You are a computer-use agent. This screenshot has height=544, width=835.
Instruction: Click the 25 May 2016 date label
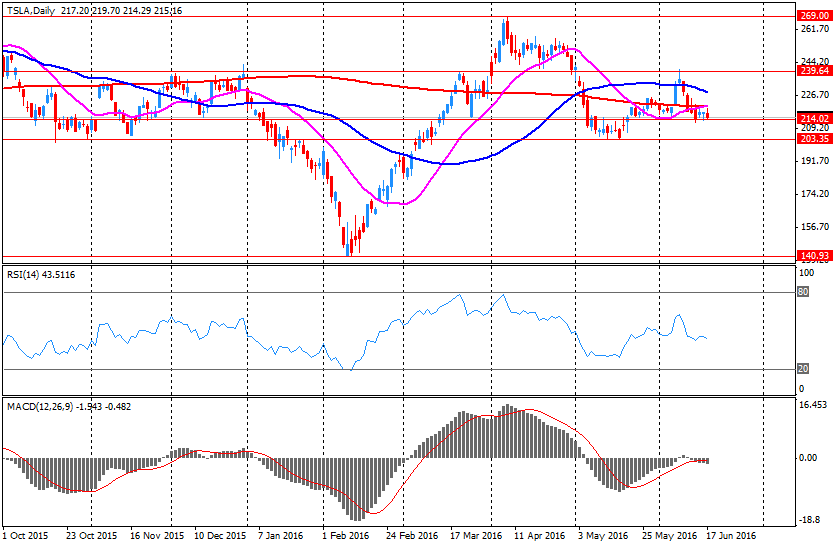pyautogui.click(x=669, y=535)
